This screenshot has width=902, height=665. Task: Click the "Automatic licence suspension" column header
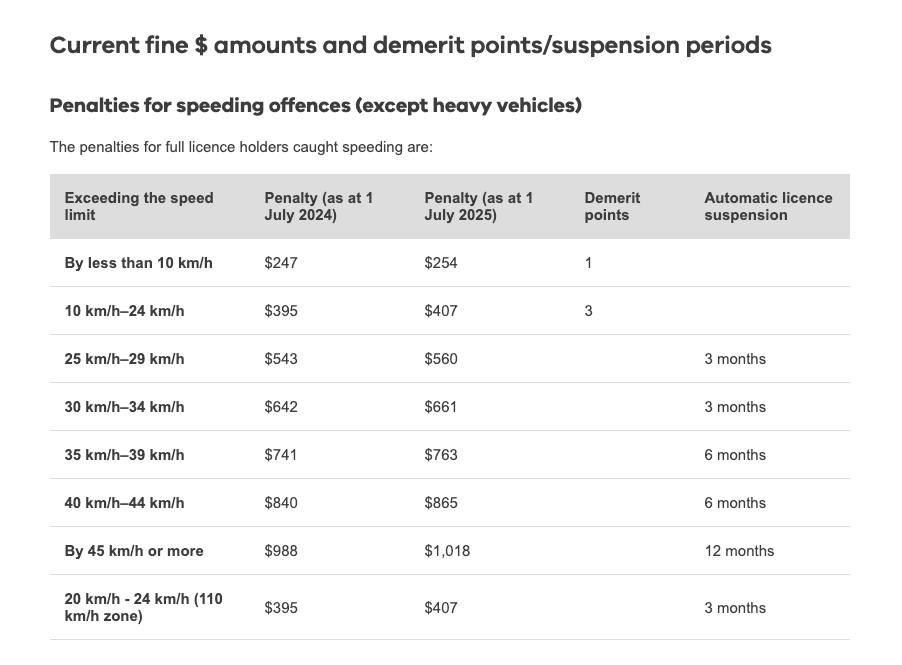tap(768, 206)
